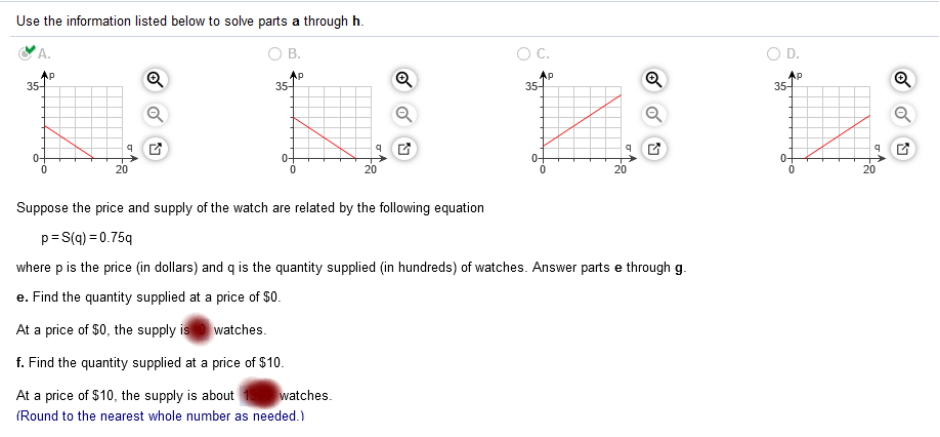Click graph A thumbnail with decreasing line

(83, 122)
